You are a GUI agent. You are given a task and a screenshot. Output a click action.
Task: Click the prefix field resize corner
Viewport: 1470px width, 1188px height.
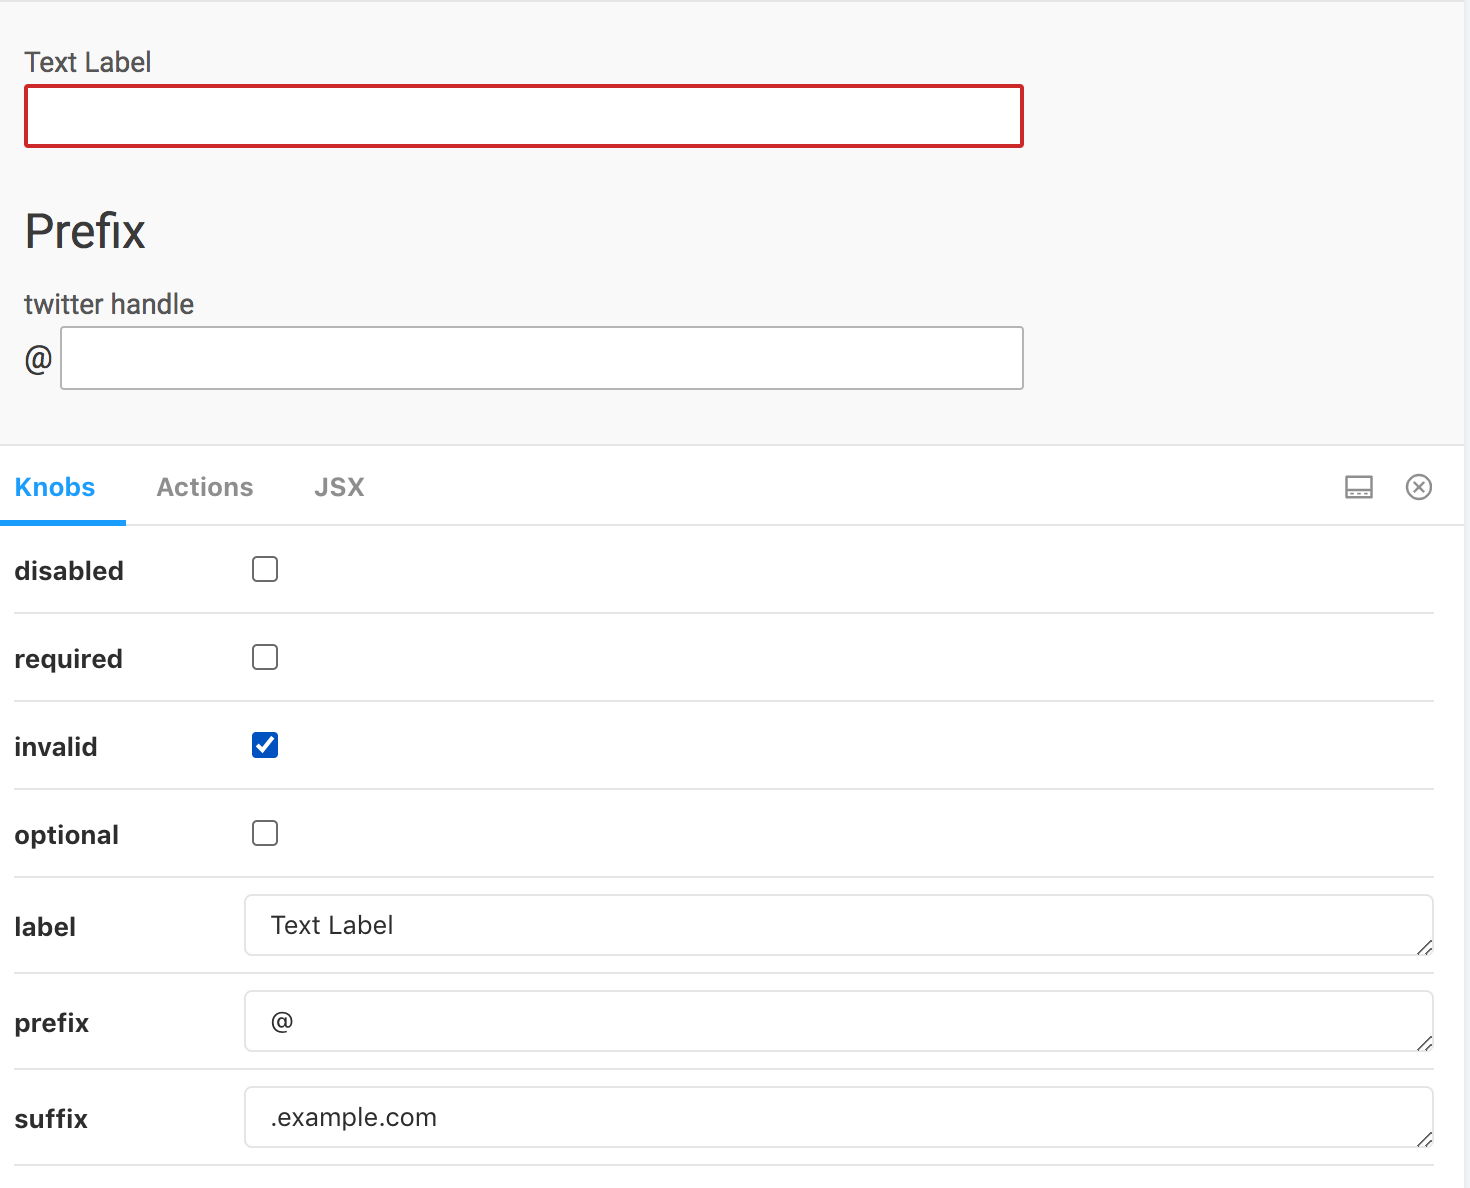(1424, 1043)
